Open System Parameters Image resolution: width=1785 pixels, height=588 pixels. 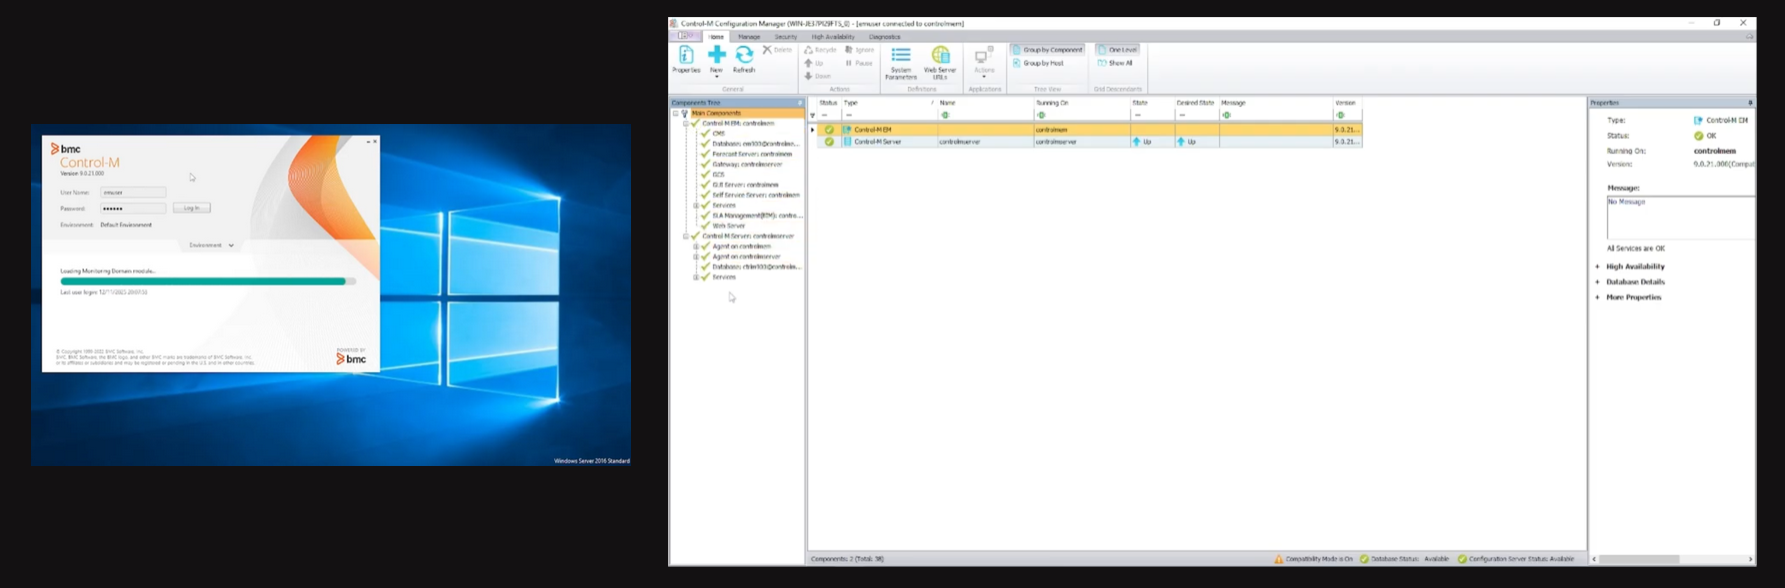[900, 62]
